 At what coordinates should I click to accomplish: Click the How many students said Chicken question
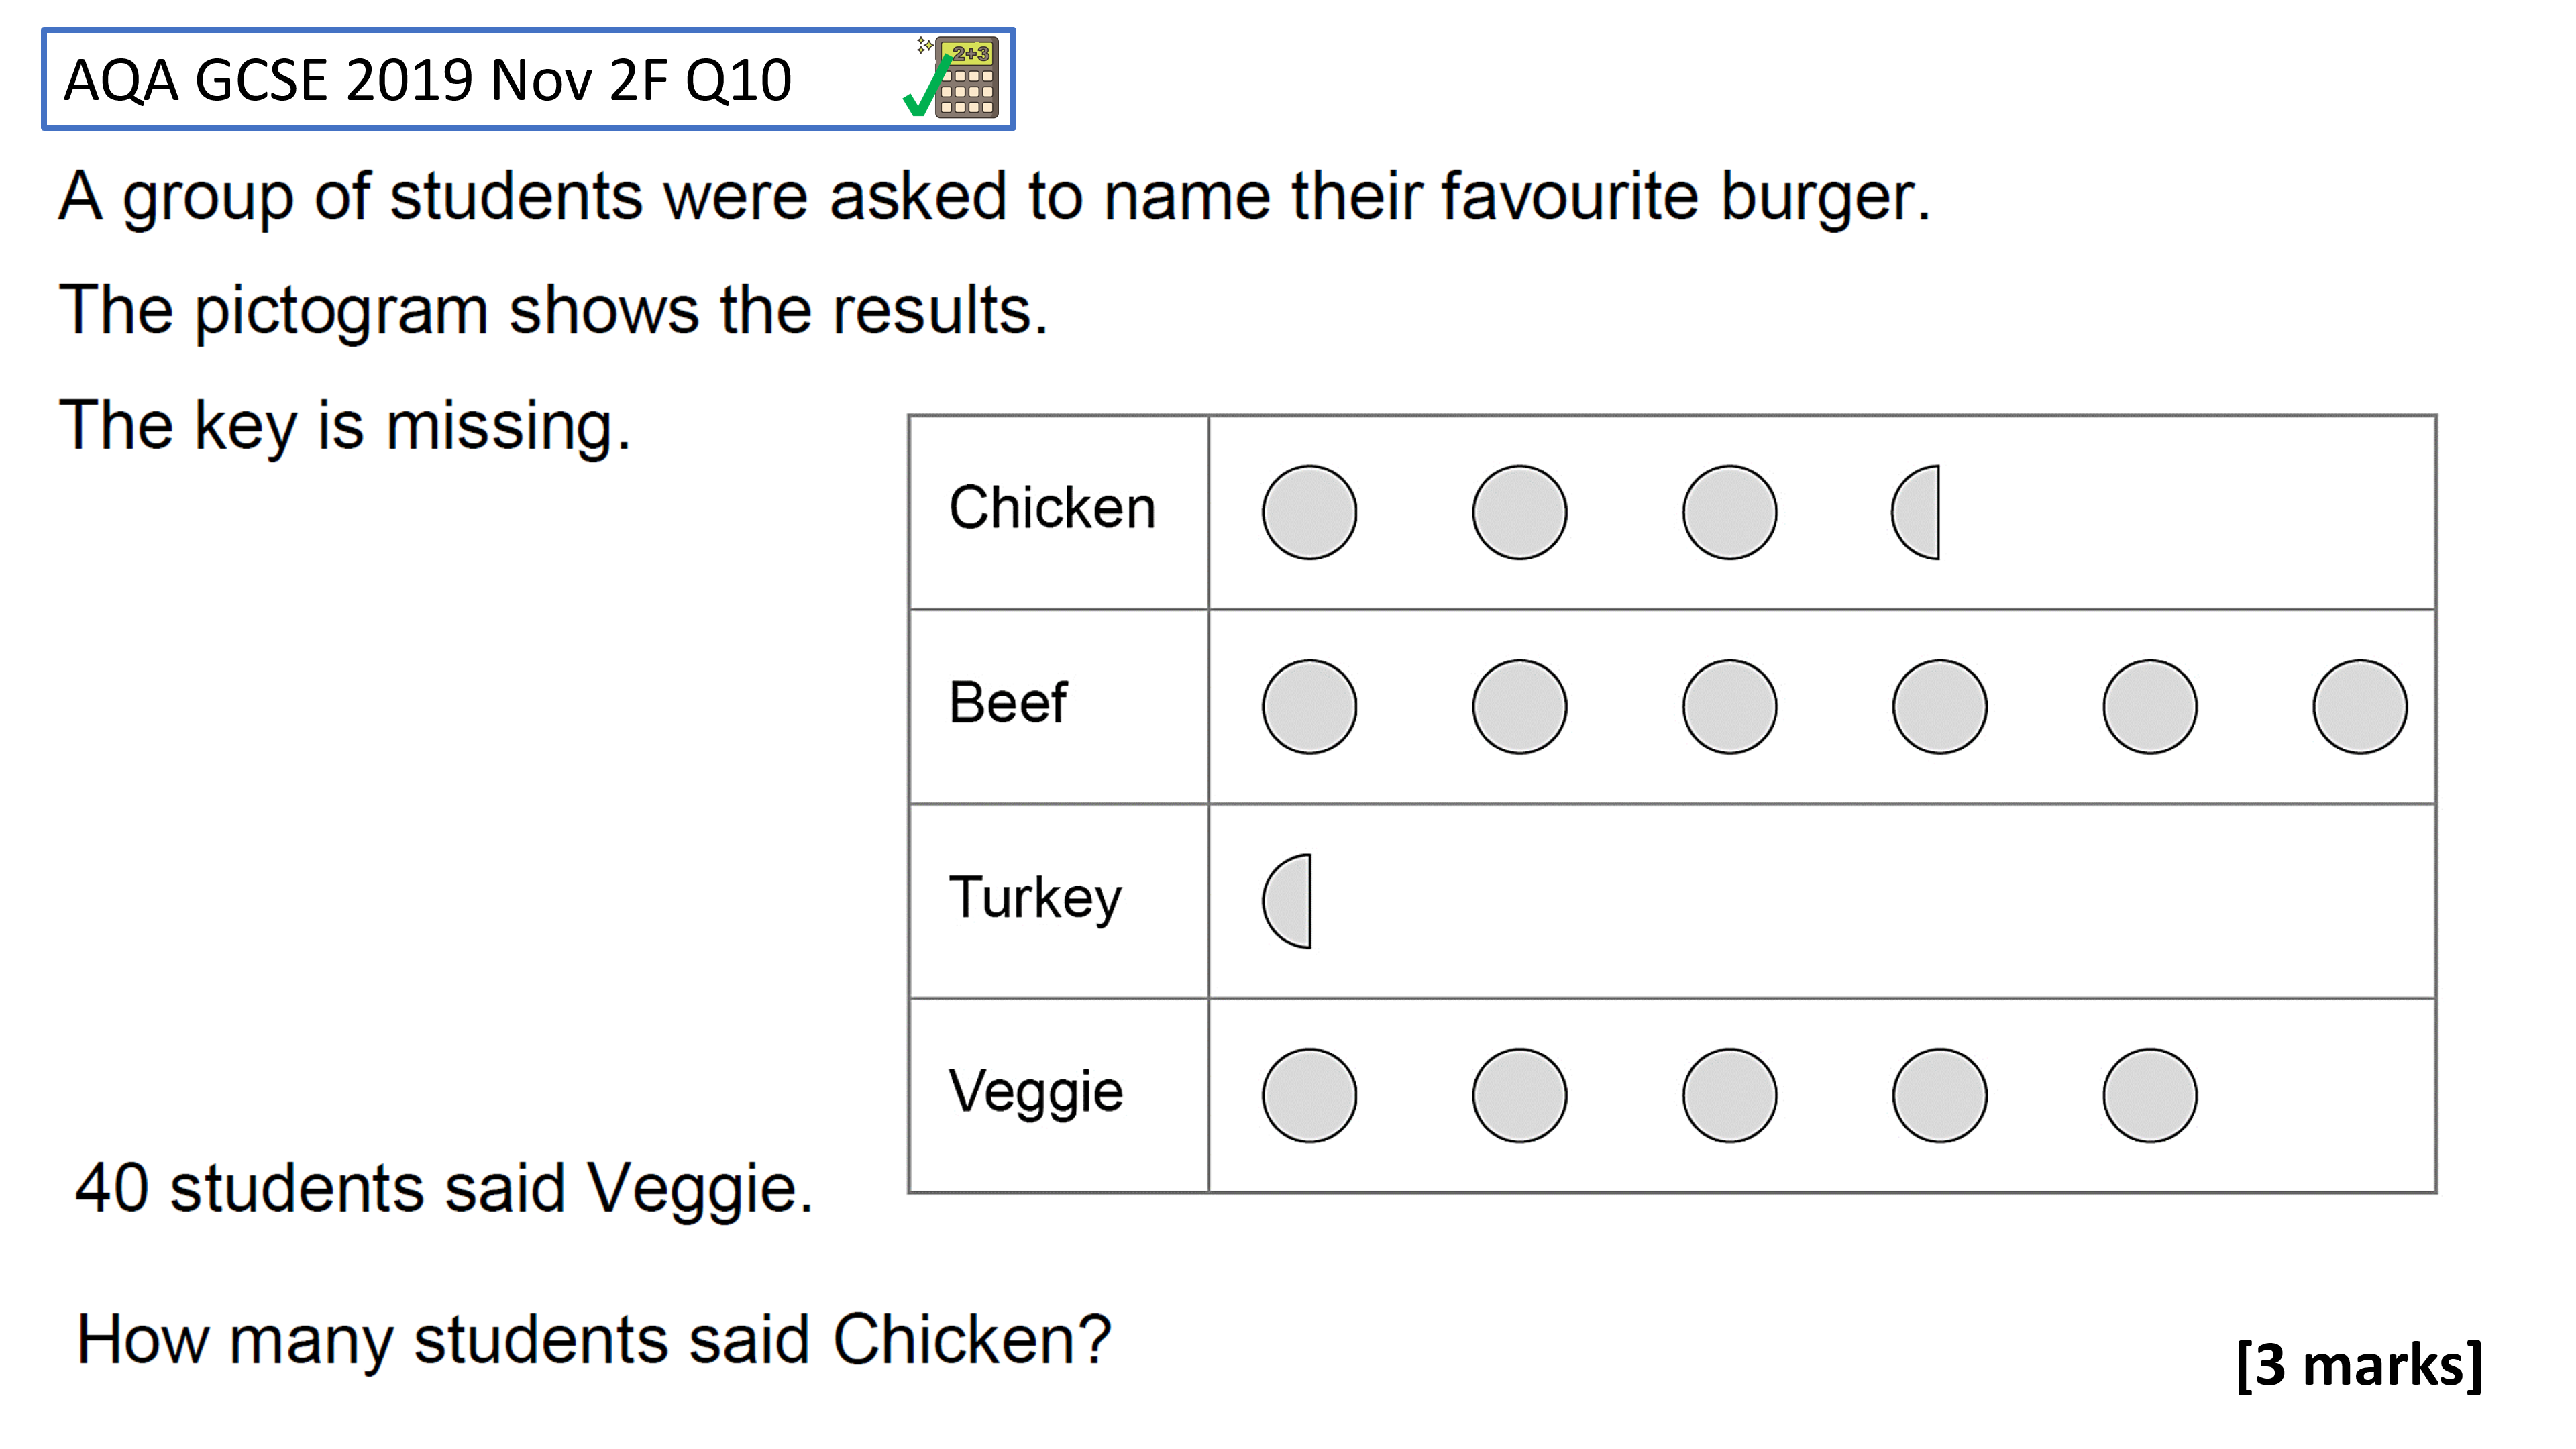pyautogui.click(x=594, y=1339)
